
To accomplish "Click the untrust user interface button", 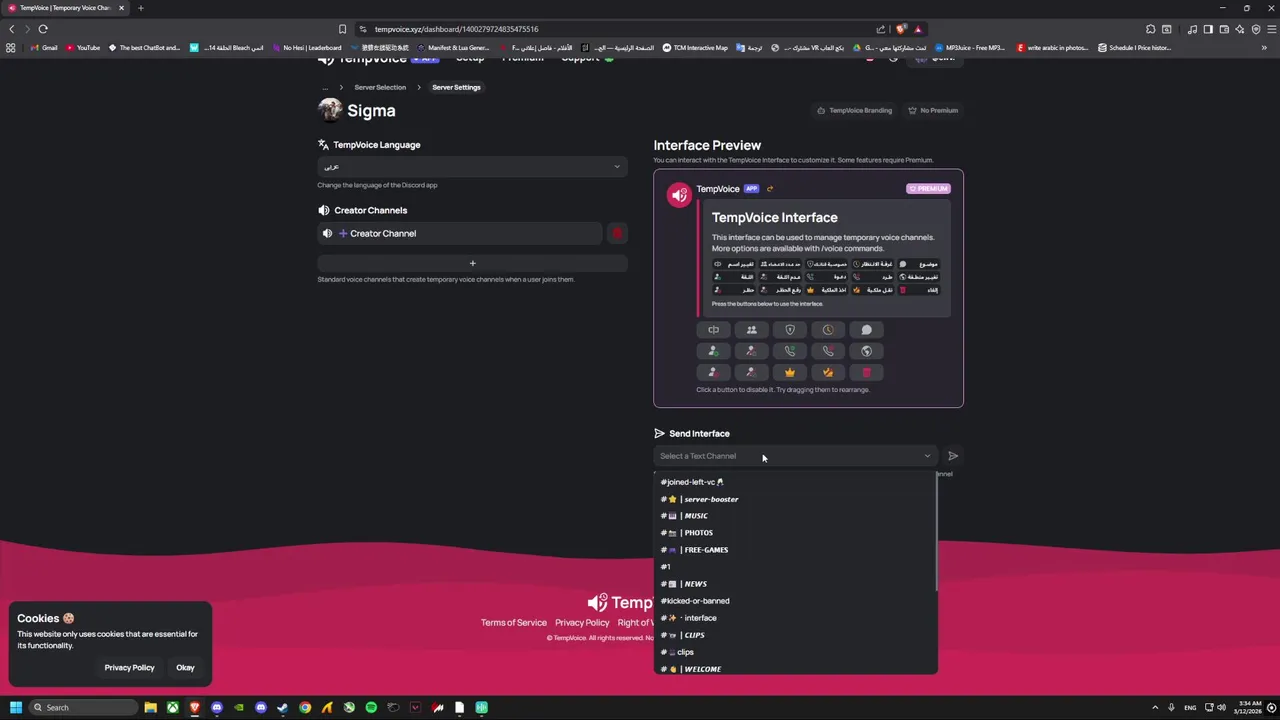I will click(752, 351).
